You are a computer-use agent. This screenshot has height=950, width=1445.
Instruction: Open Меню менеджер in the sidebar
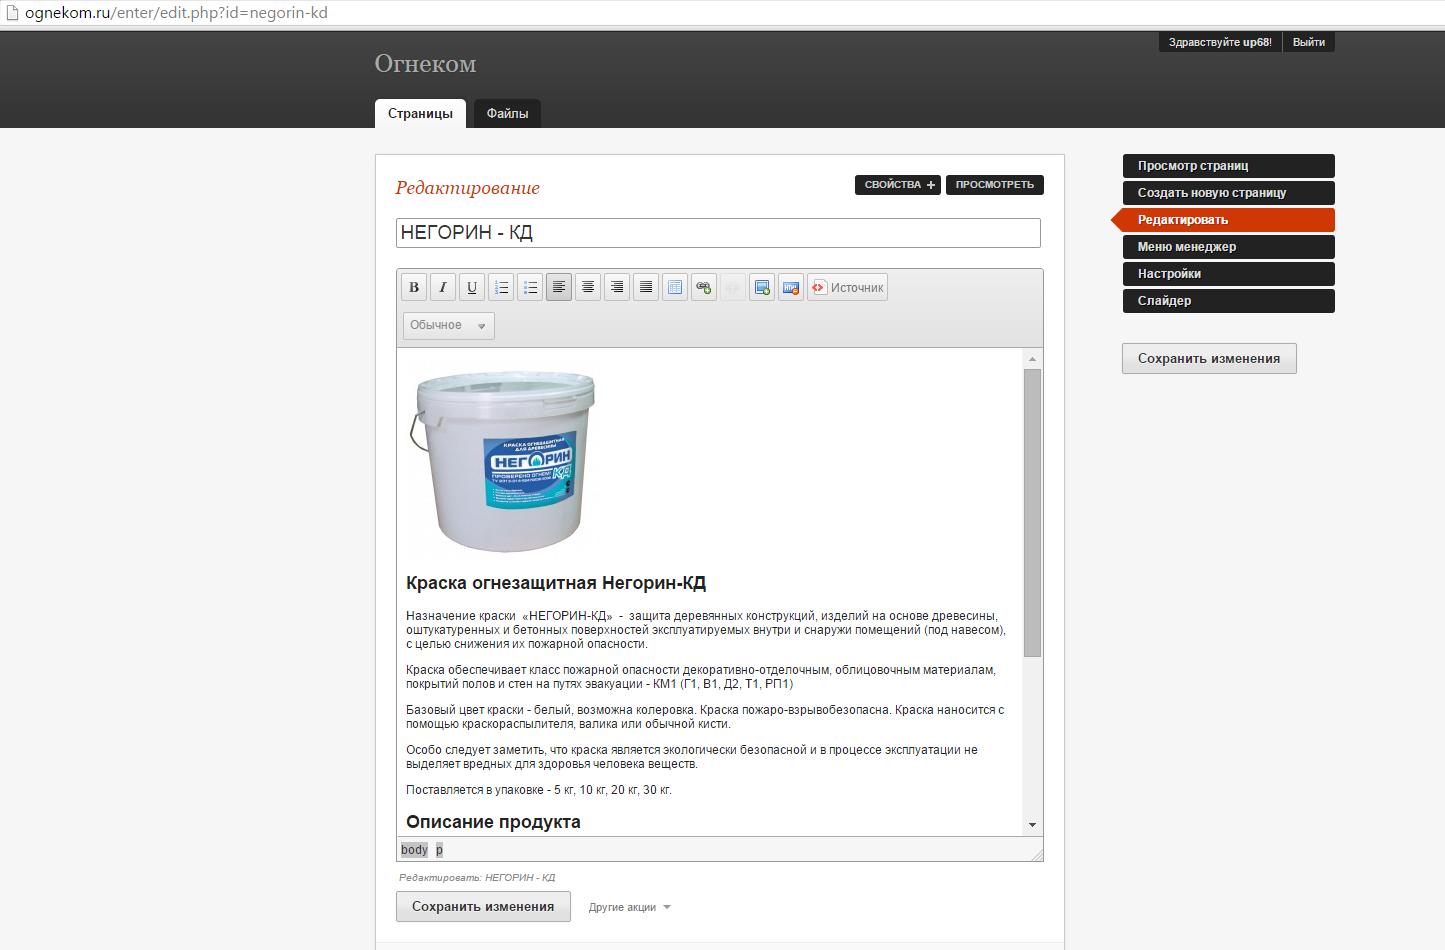1229,247
